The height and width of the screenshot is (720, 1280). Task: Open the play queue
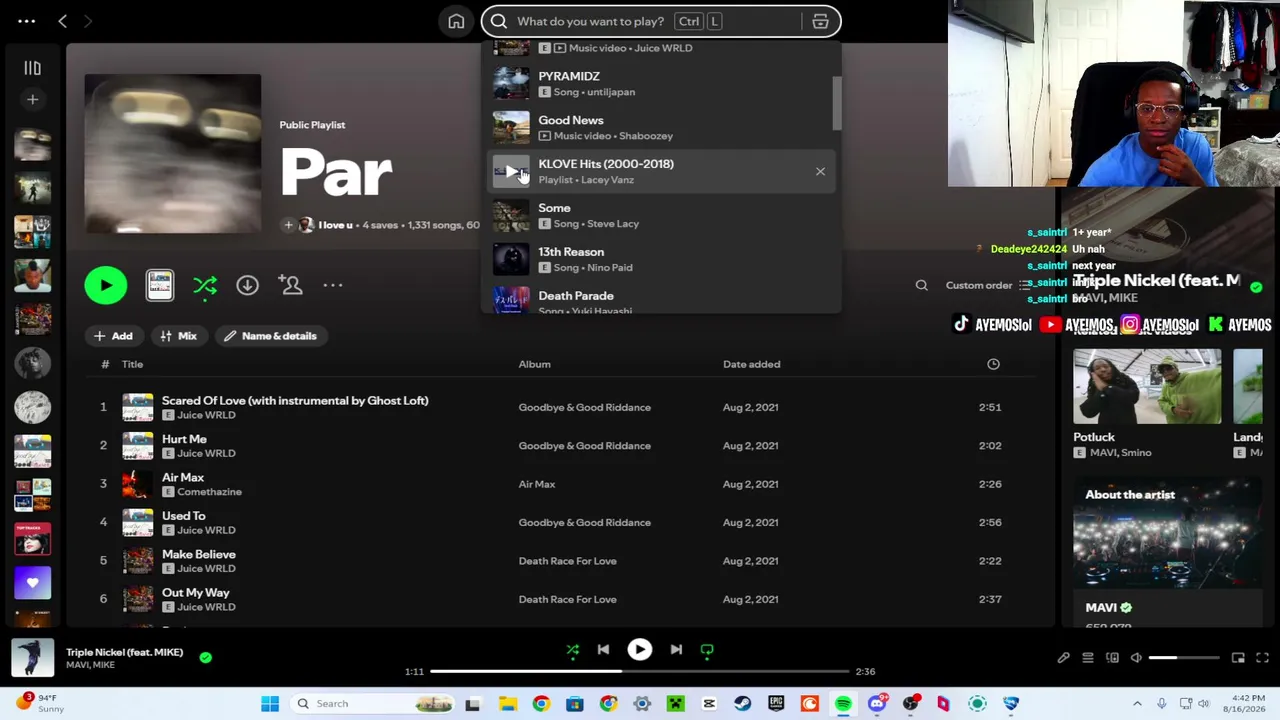pos(1087,658)
